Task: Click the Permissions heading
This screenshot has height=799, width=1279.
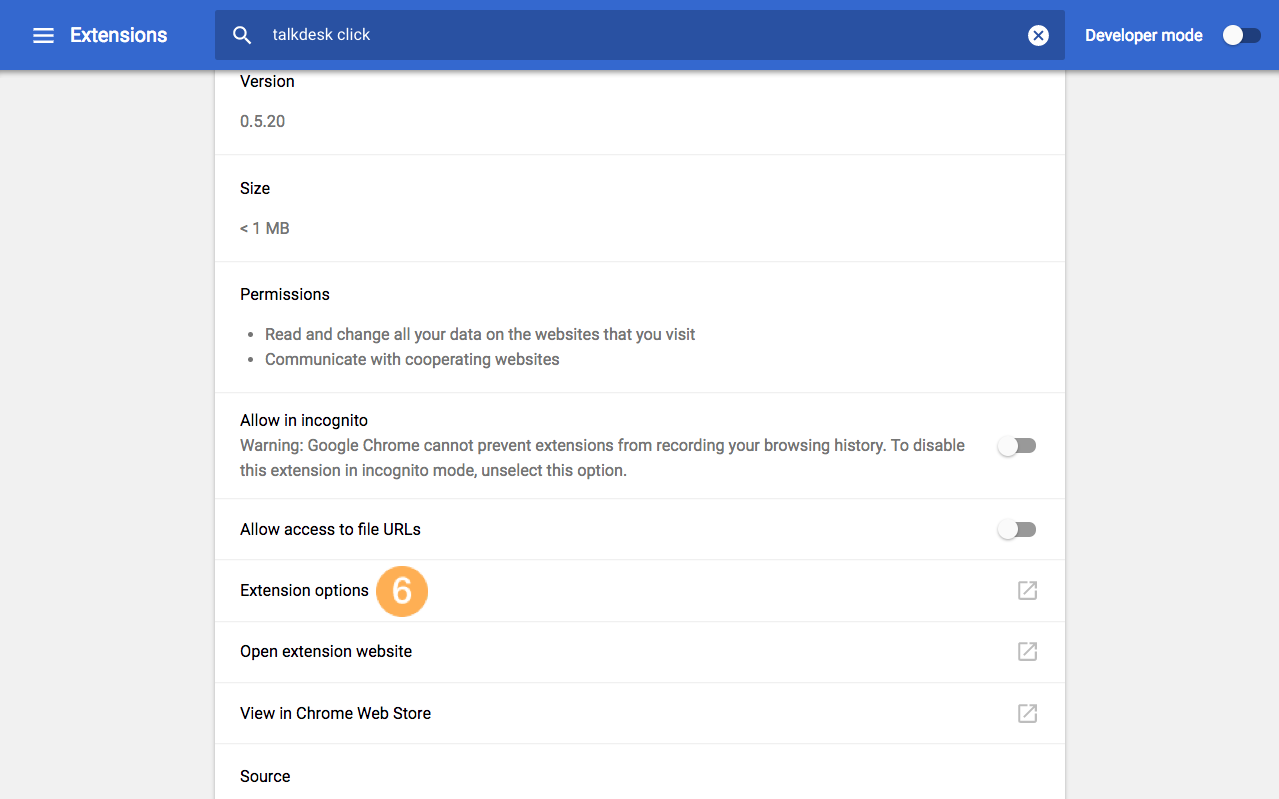Action: 285,294
